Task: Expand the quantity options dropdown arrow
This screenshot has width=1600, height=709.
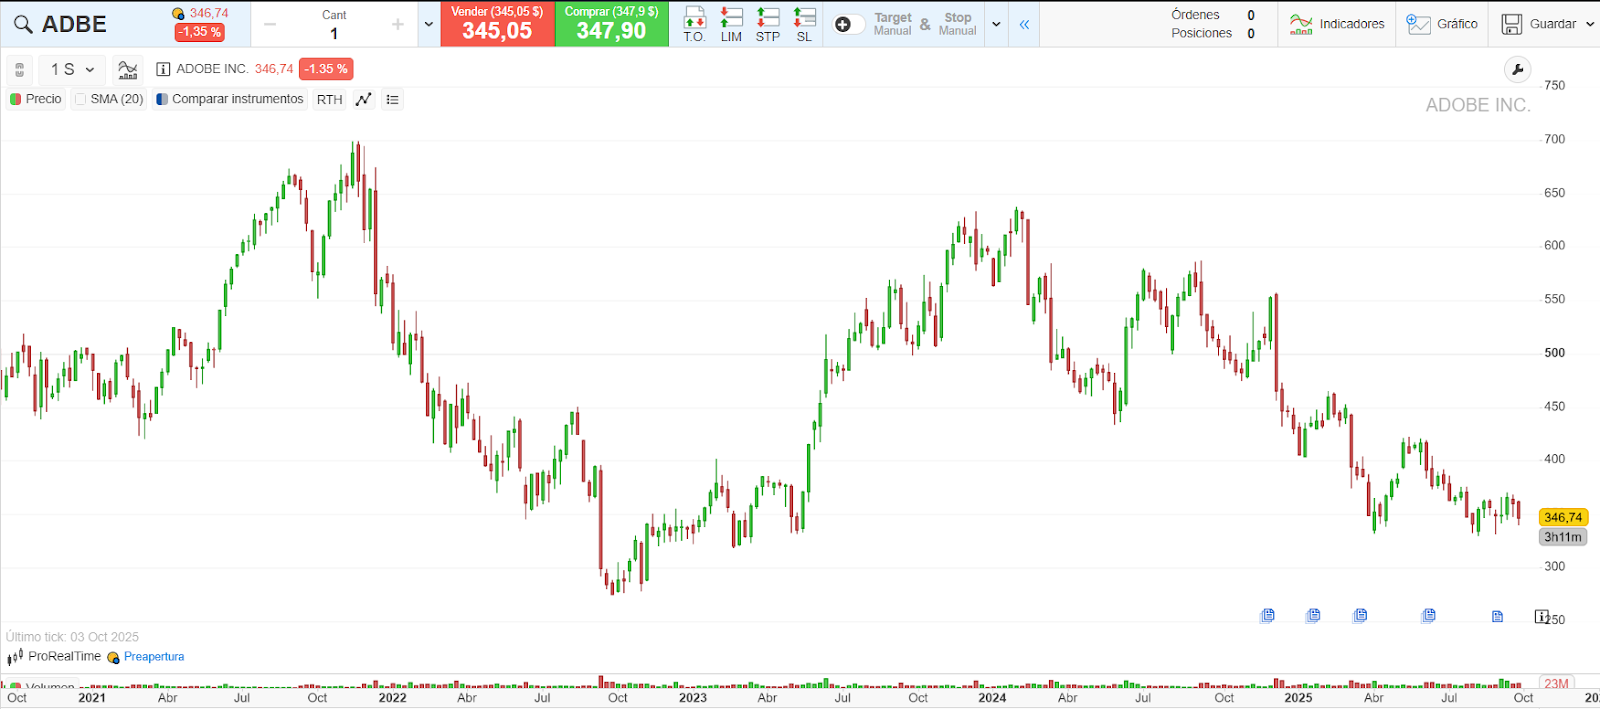Action: tap(429, 24)
